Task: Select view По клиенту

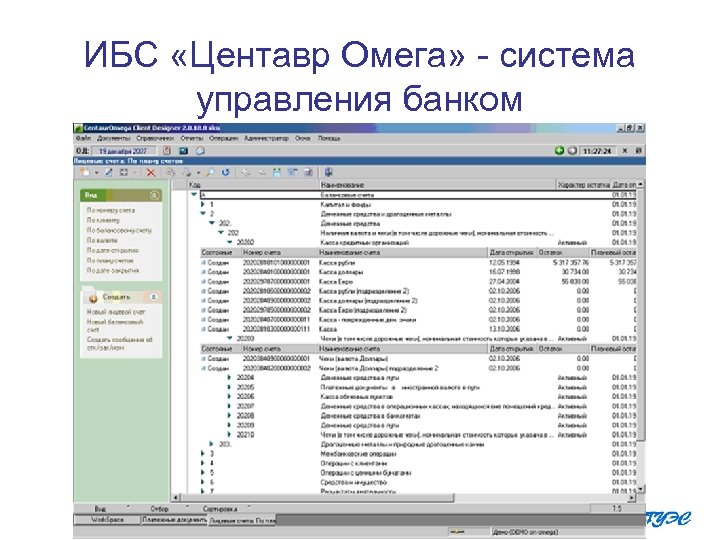Action: (x=103, y=220)
